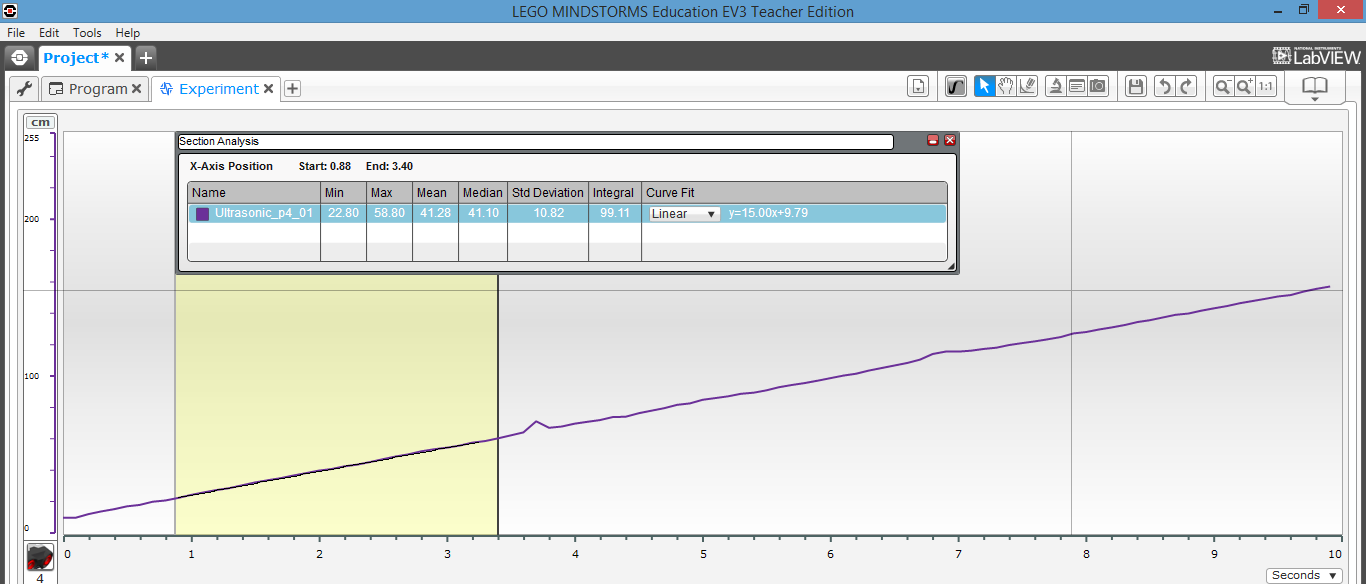Close the Program tab
The image size is (1366, 584).
tap(139, 89)
